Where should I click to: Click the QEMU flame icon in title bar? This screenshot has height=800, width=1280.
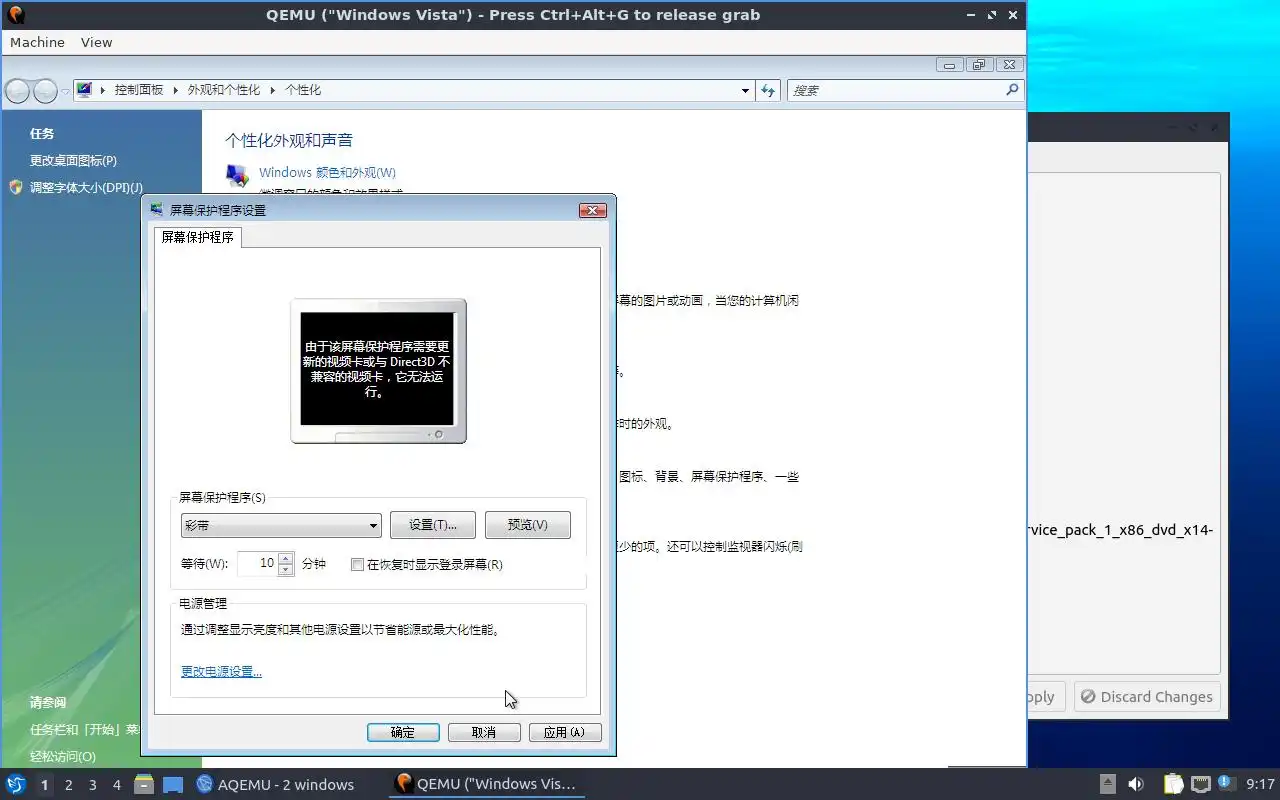15,15
